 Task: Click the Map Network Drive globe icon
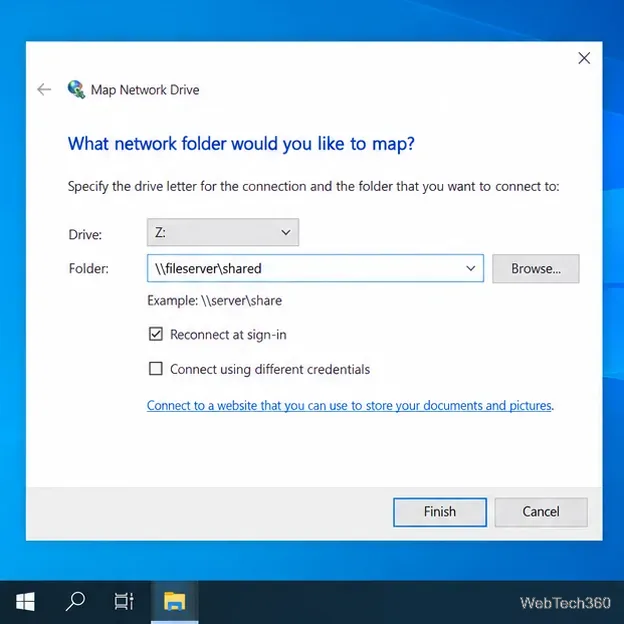click(x=76, y=90)
